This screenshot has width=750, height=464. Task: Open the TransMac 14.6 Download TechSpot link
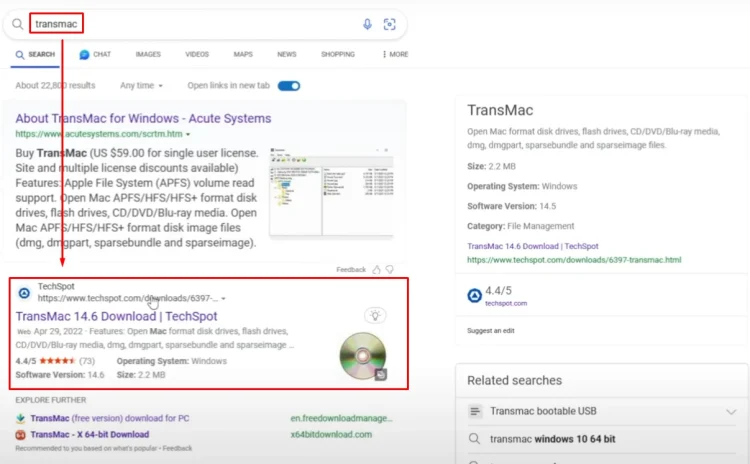coord(116,316)
